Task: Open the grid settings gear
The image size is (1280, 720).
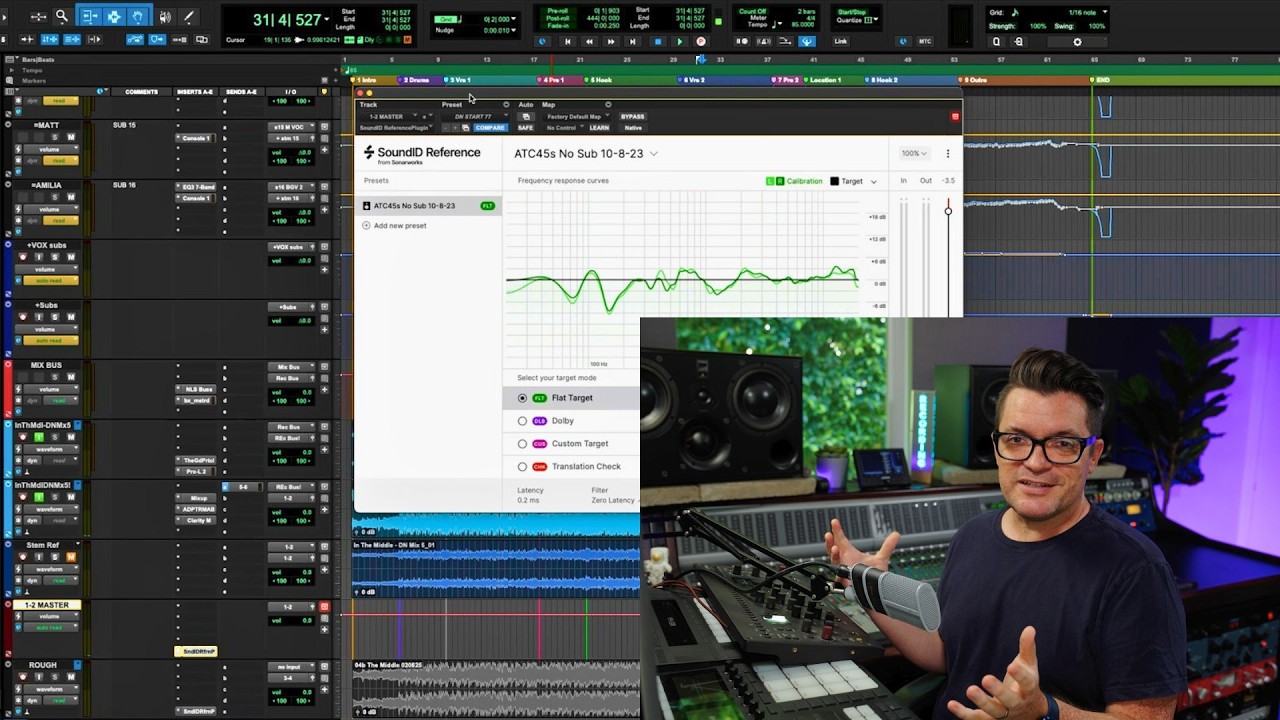Action: pos(1077,42)
